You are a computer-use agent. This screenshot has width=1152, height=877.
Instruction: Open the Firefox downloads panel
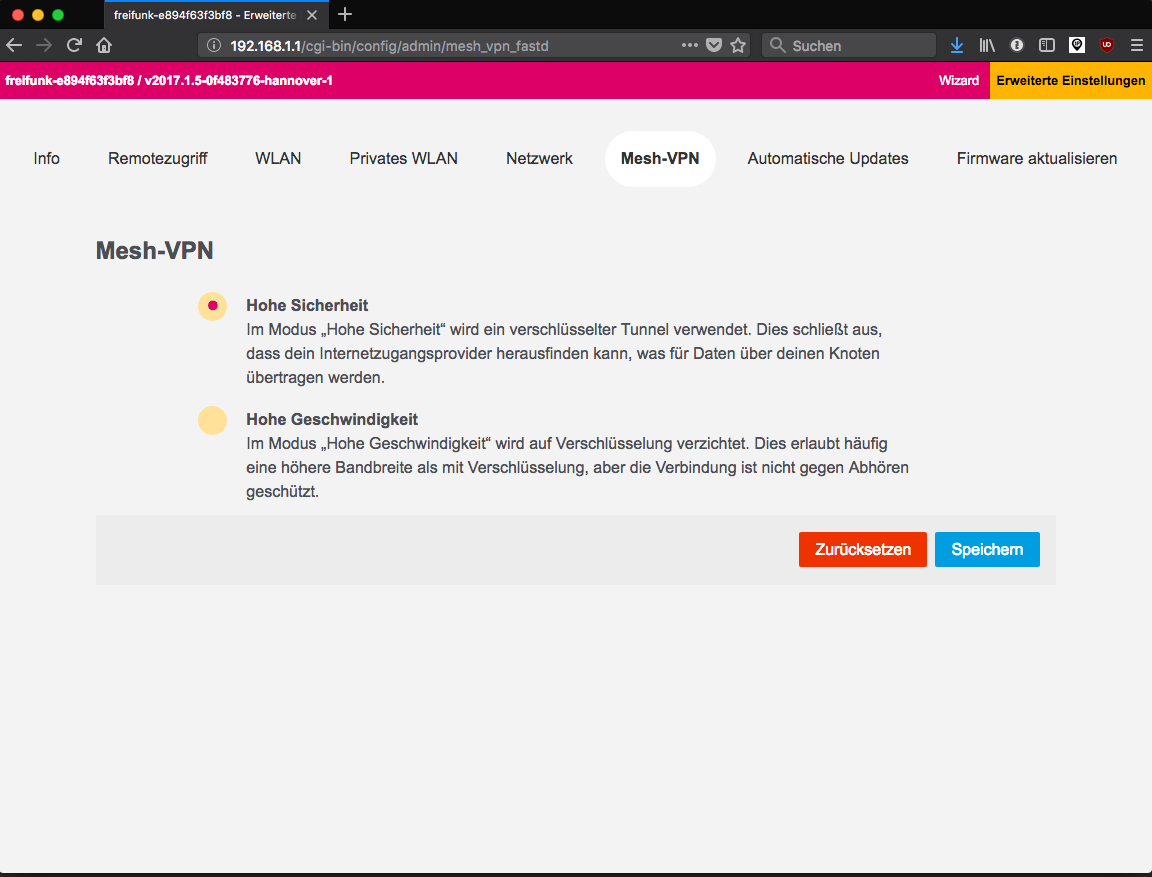(957, 45)
